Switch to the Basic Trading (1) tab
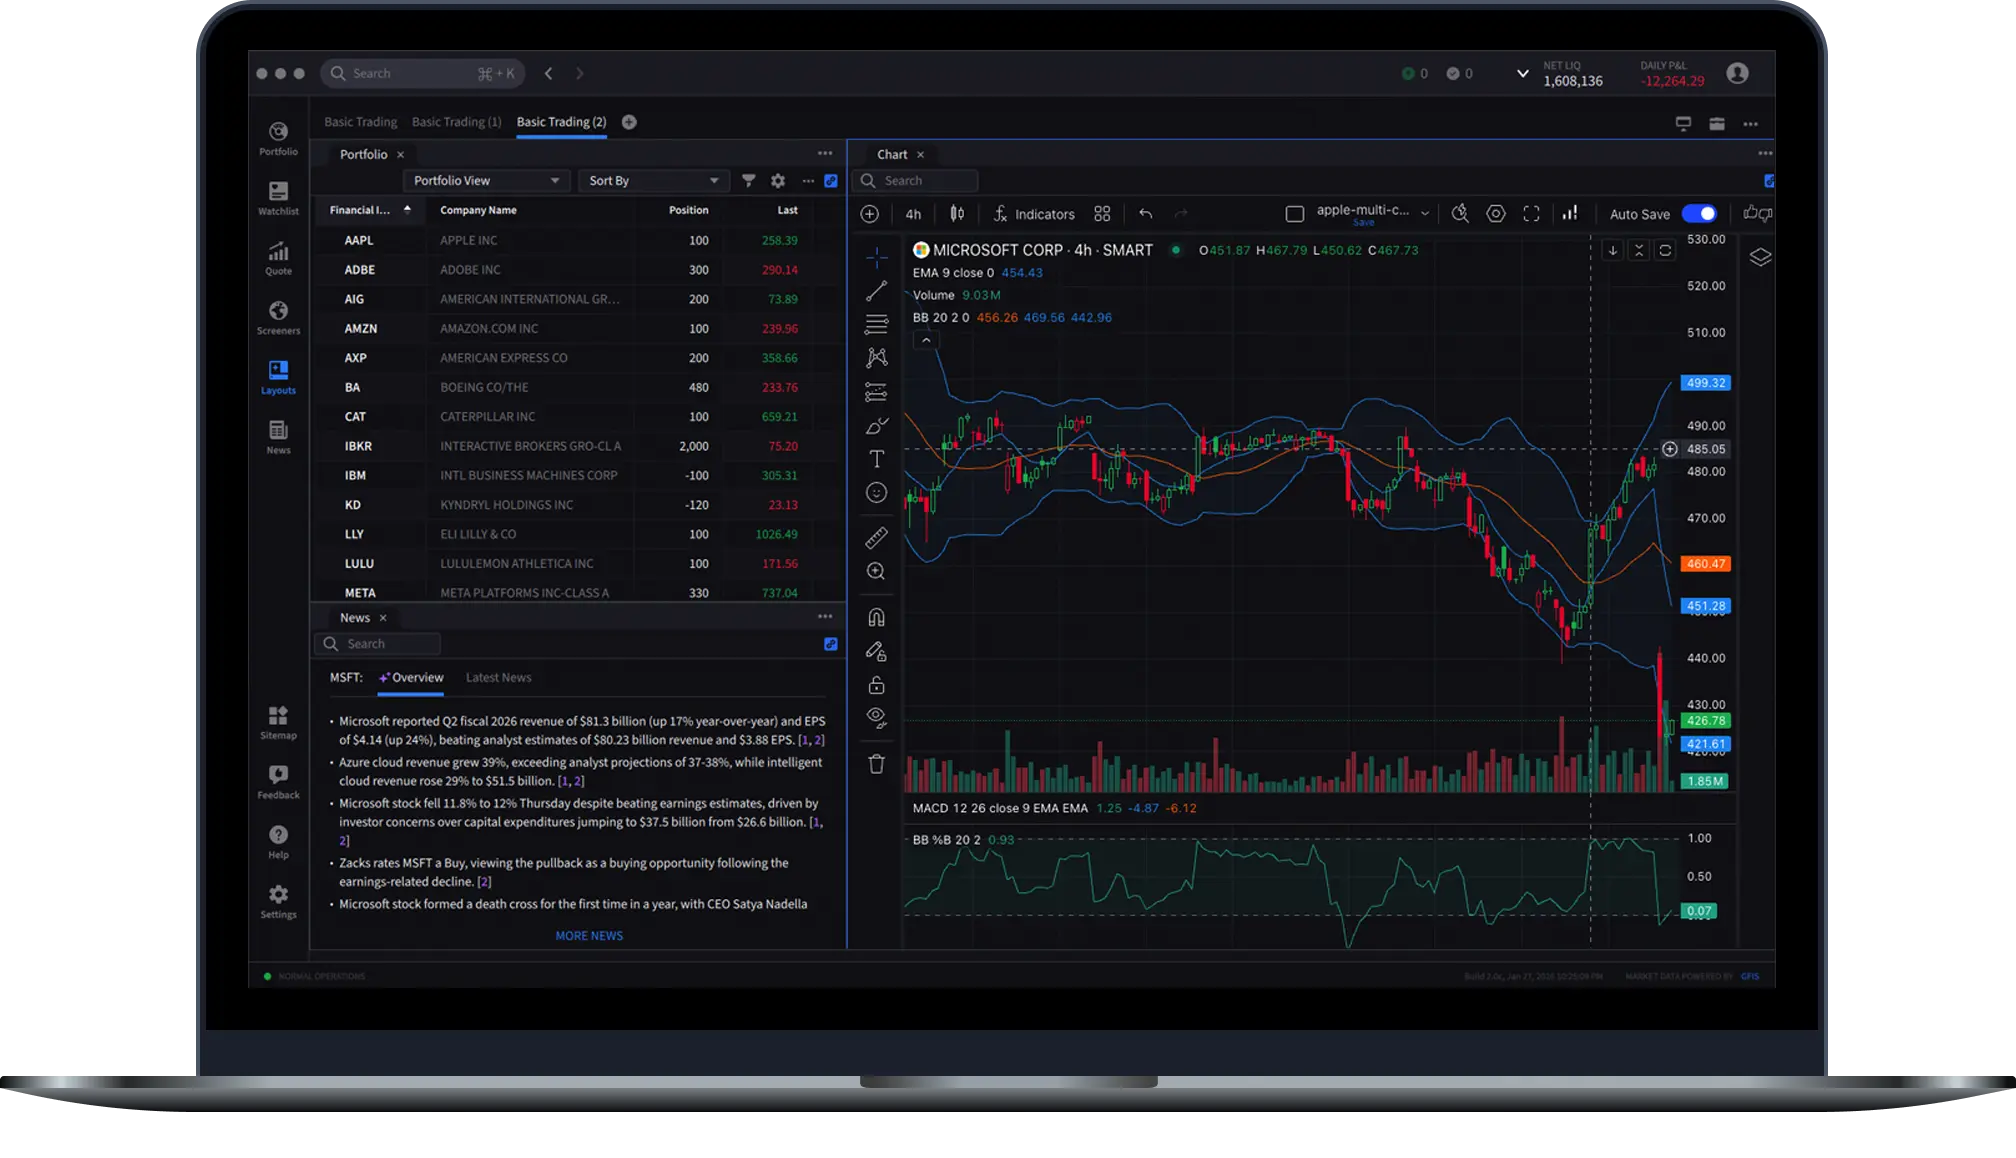 (x=457, y=122)
